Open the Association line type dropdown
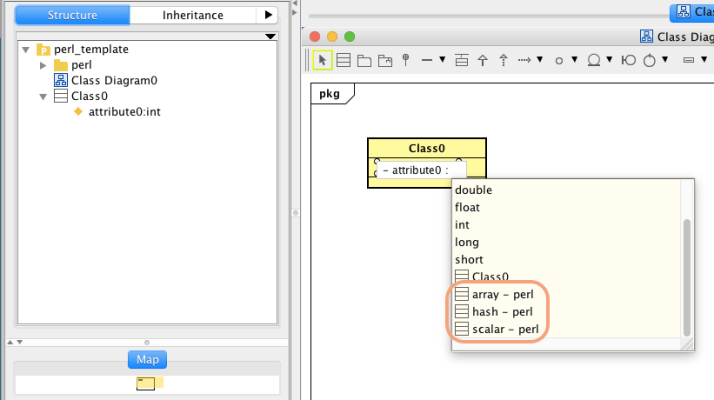The image size is (714, 400). pyautogui.click(x=442, y=60)
